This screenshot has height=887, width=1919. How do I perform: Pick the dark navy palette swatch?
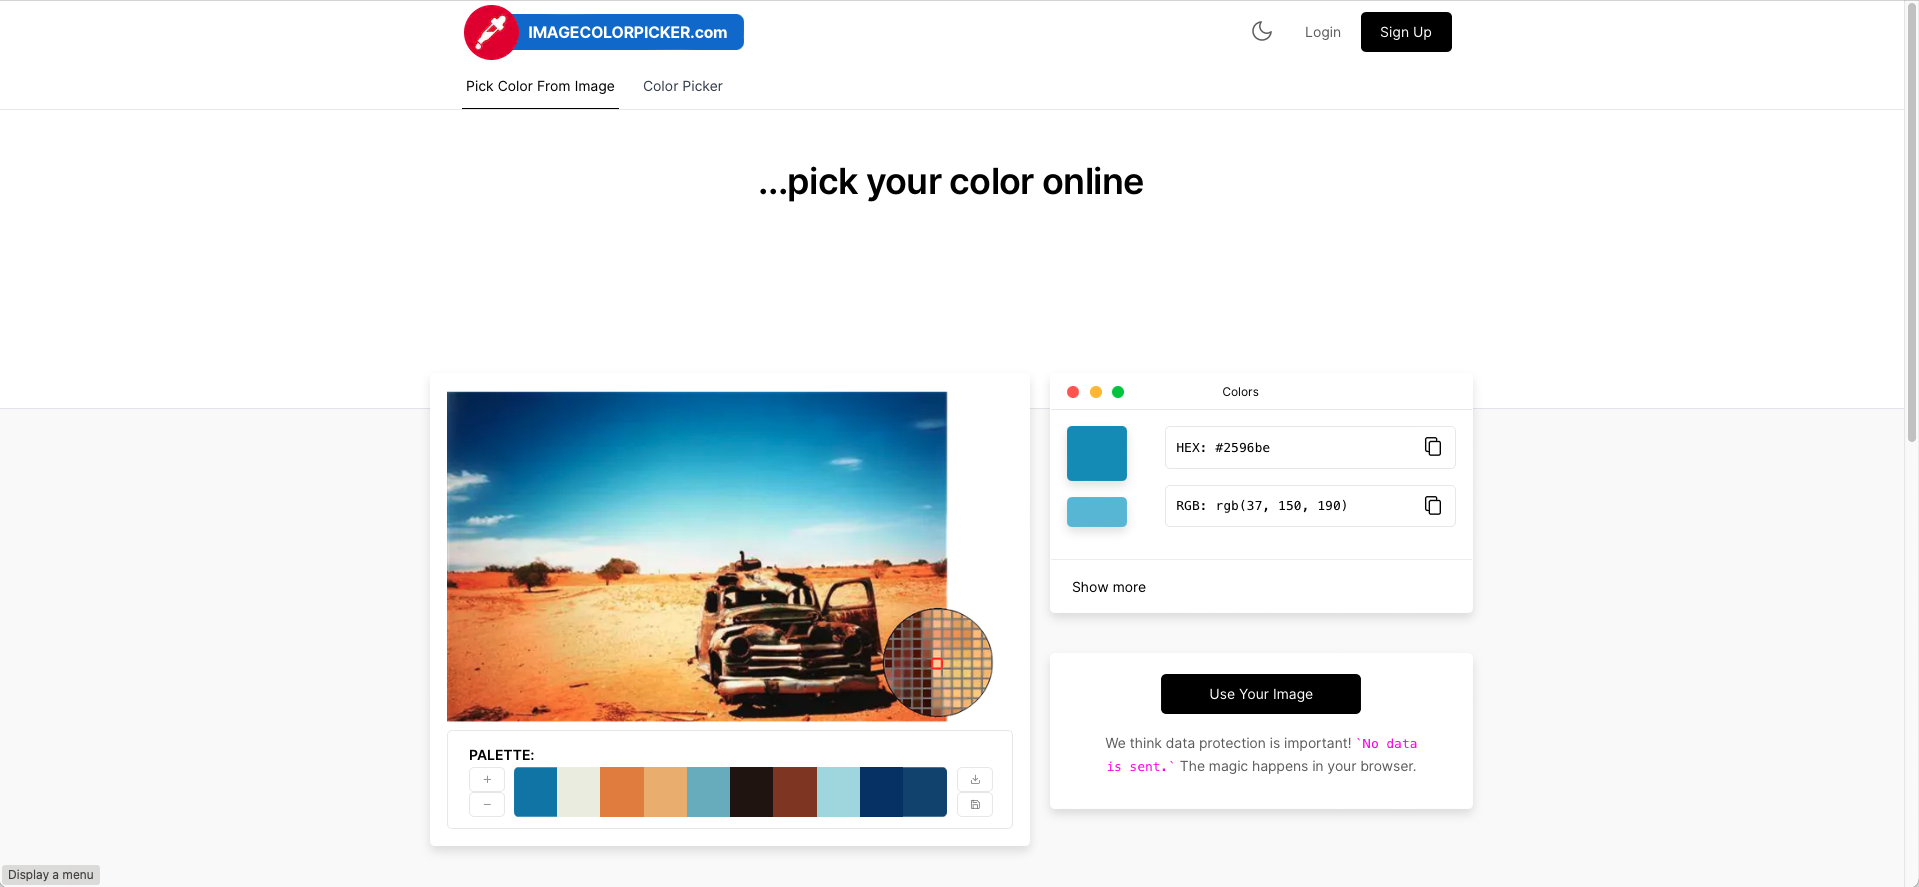click(881, 792)
